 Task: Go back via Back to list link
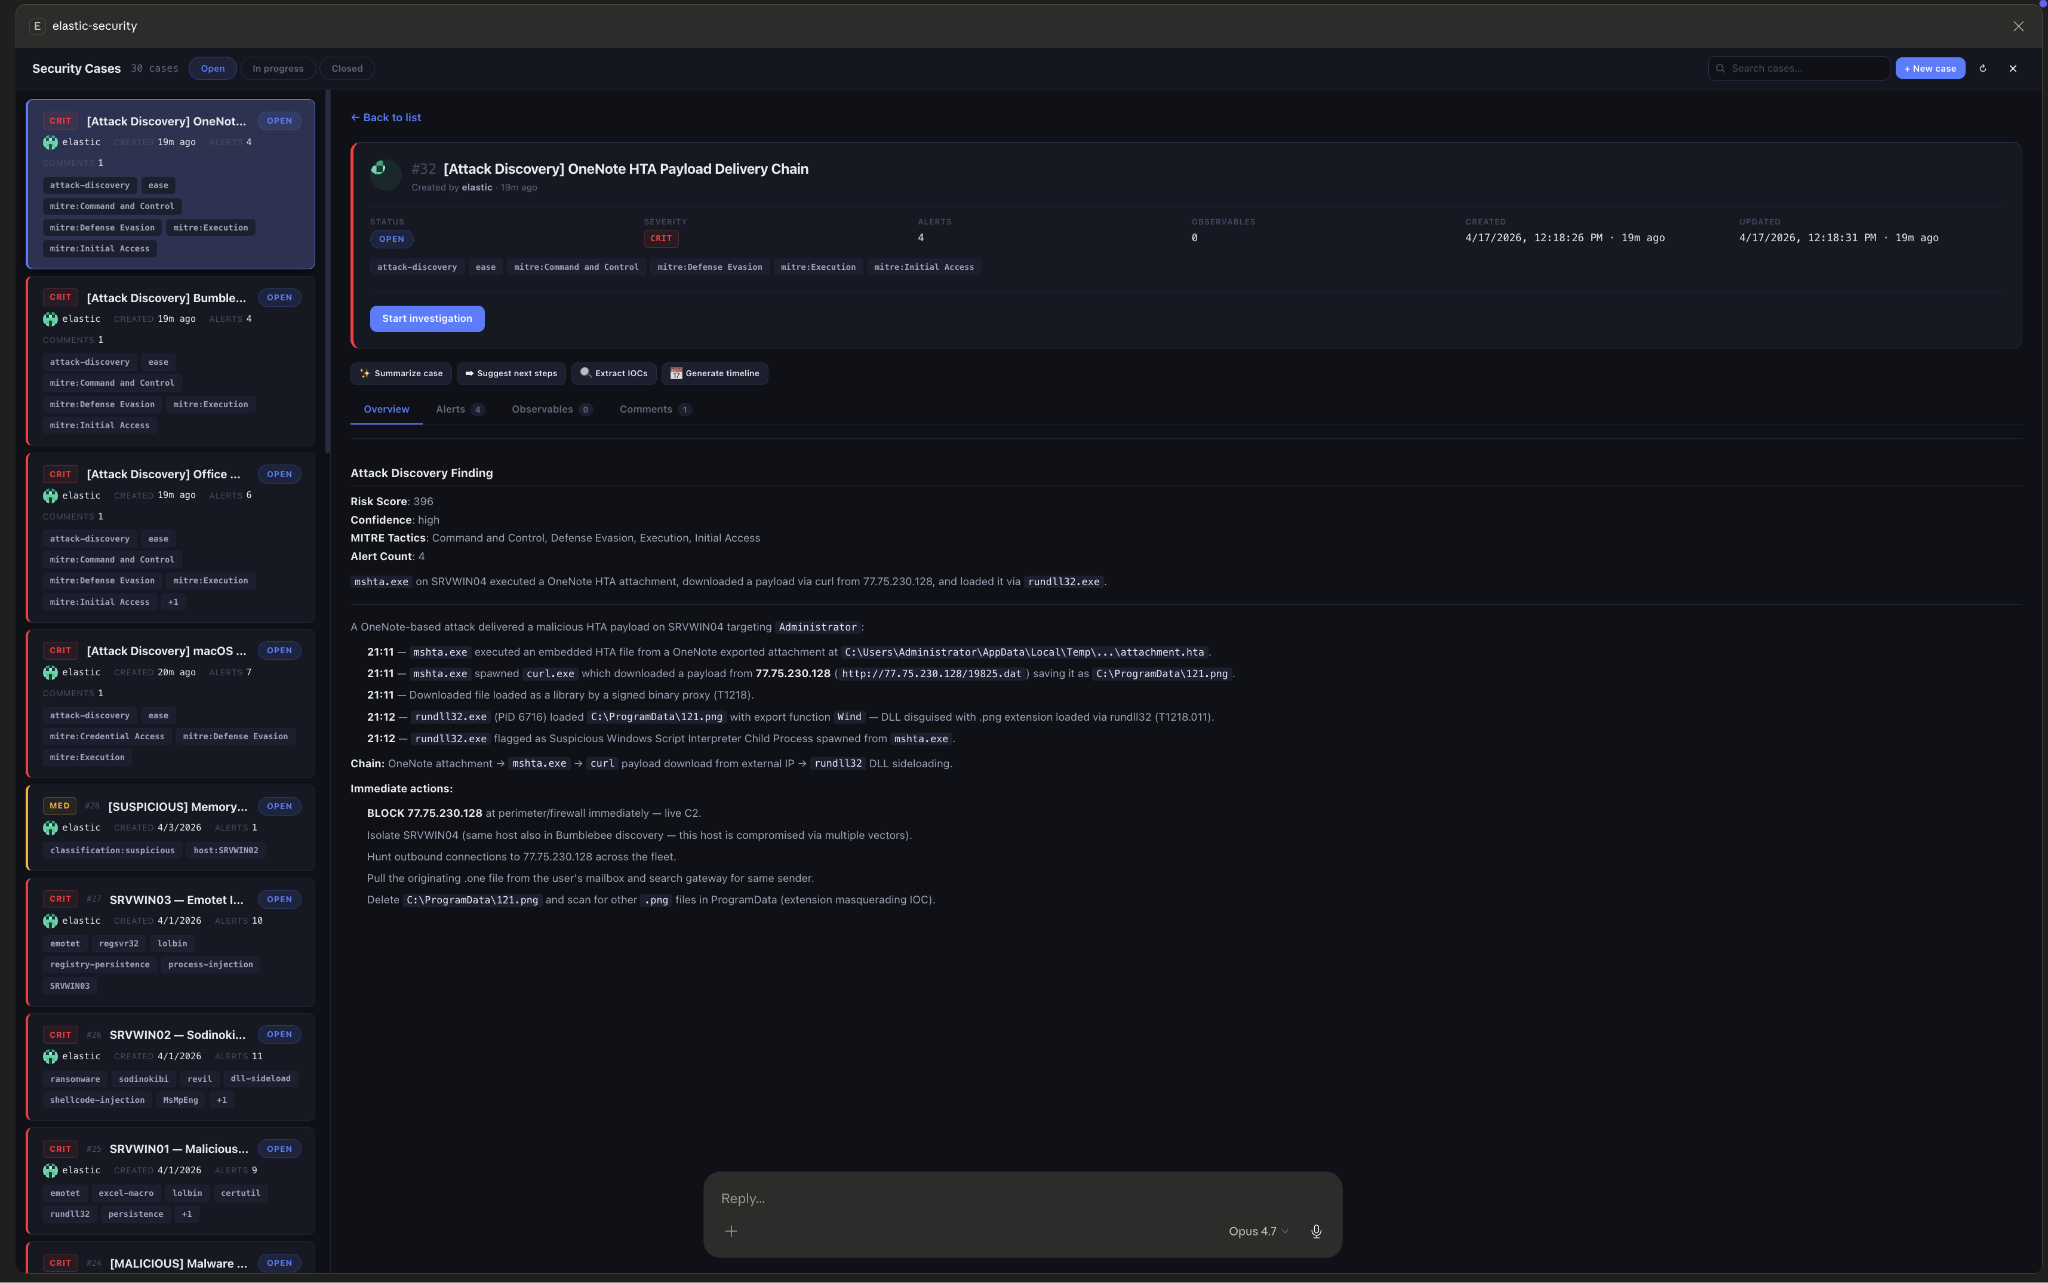pyautogui.click(x=386, y=118)
